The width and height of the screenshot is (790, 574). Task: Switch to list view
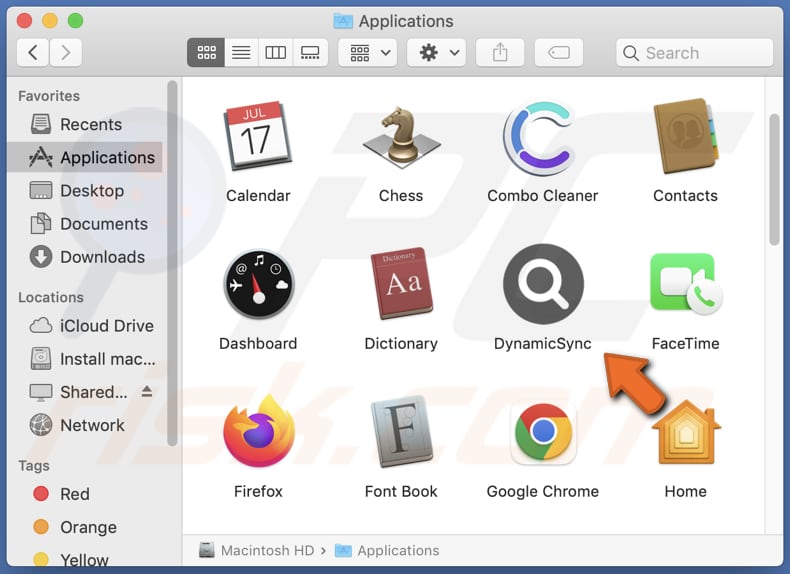point(241,52)
